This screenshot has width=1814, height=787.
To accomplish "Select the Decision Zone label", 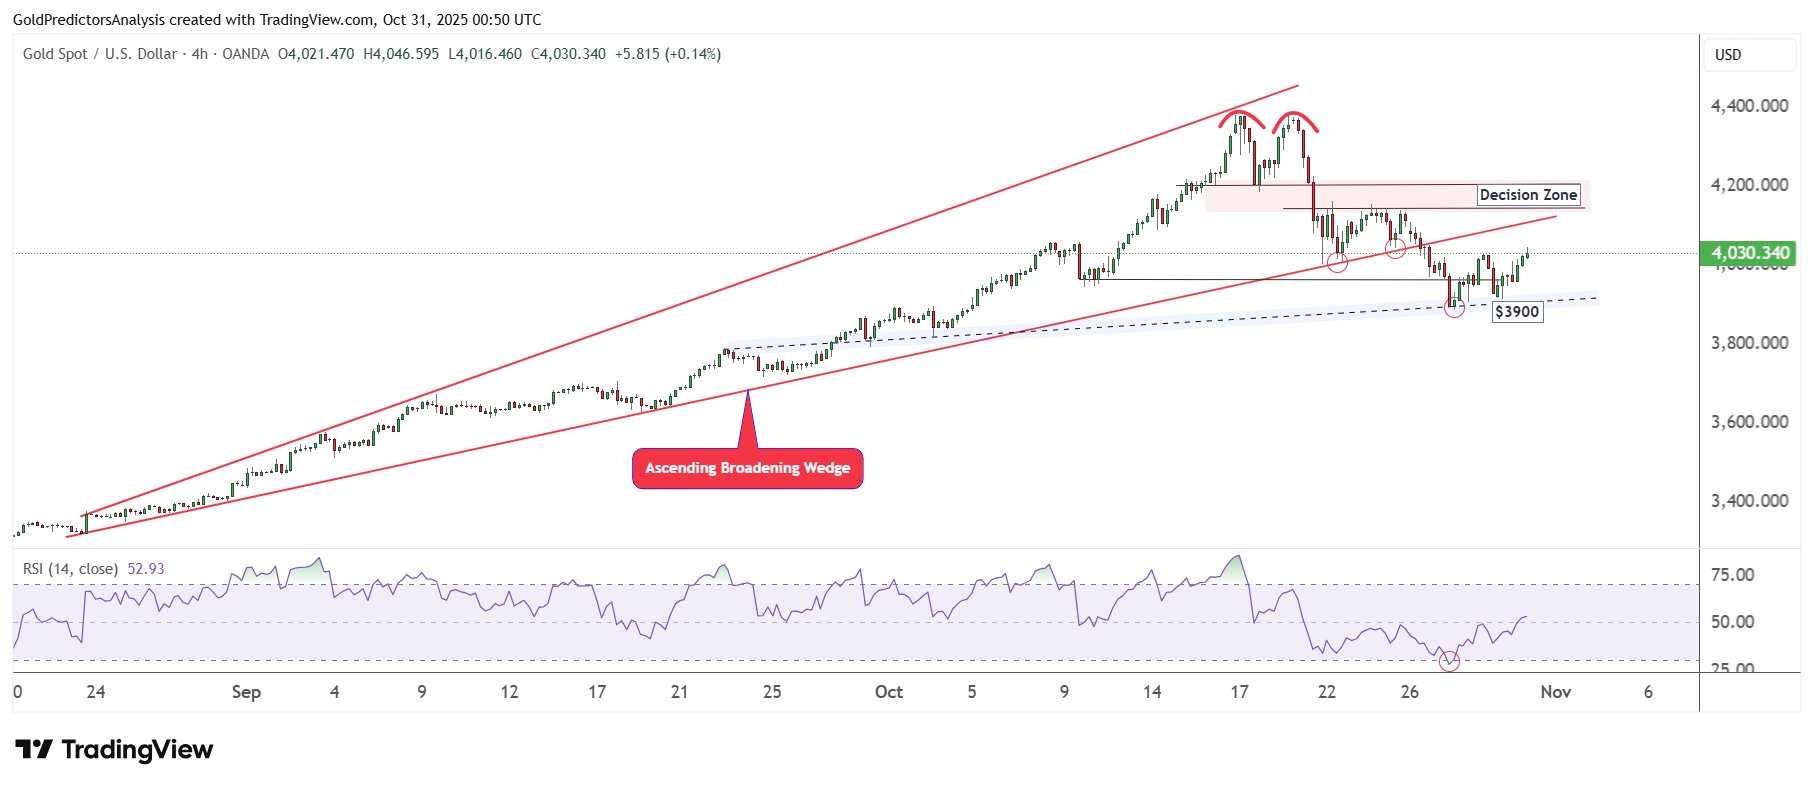I will [x=1528, y=195].
